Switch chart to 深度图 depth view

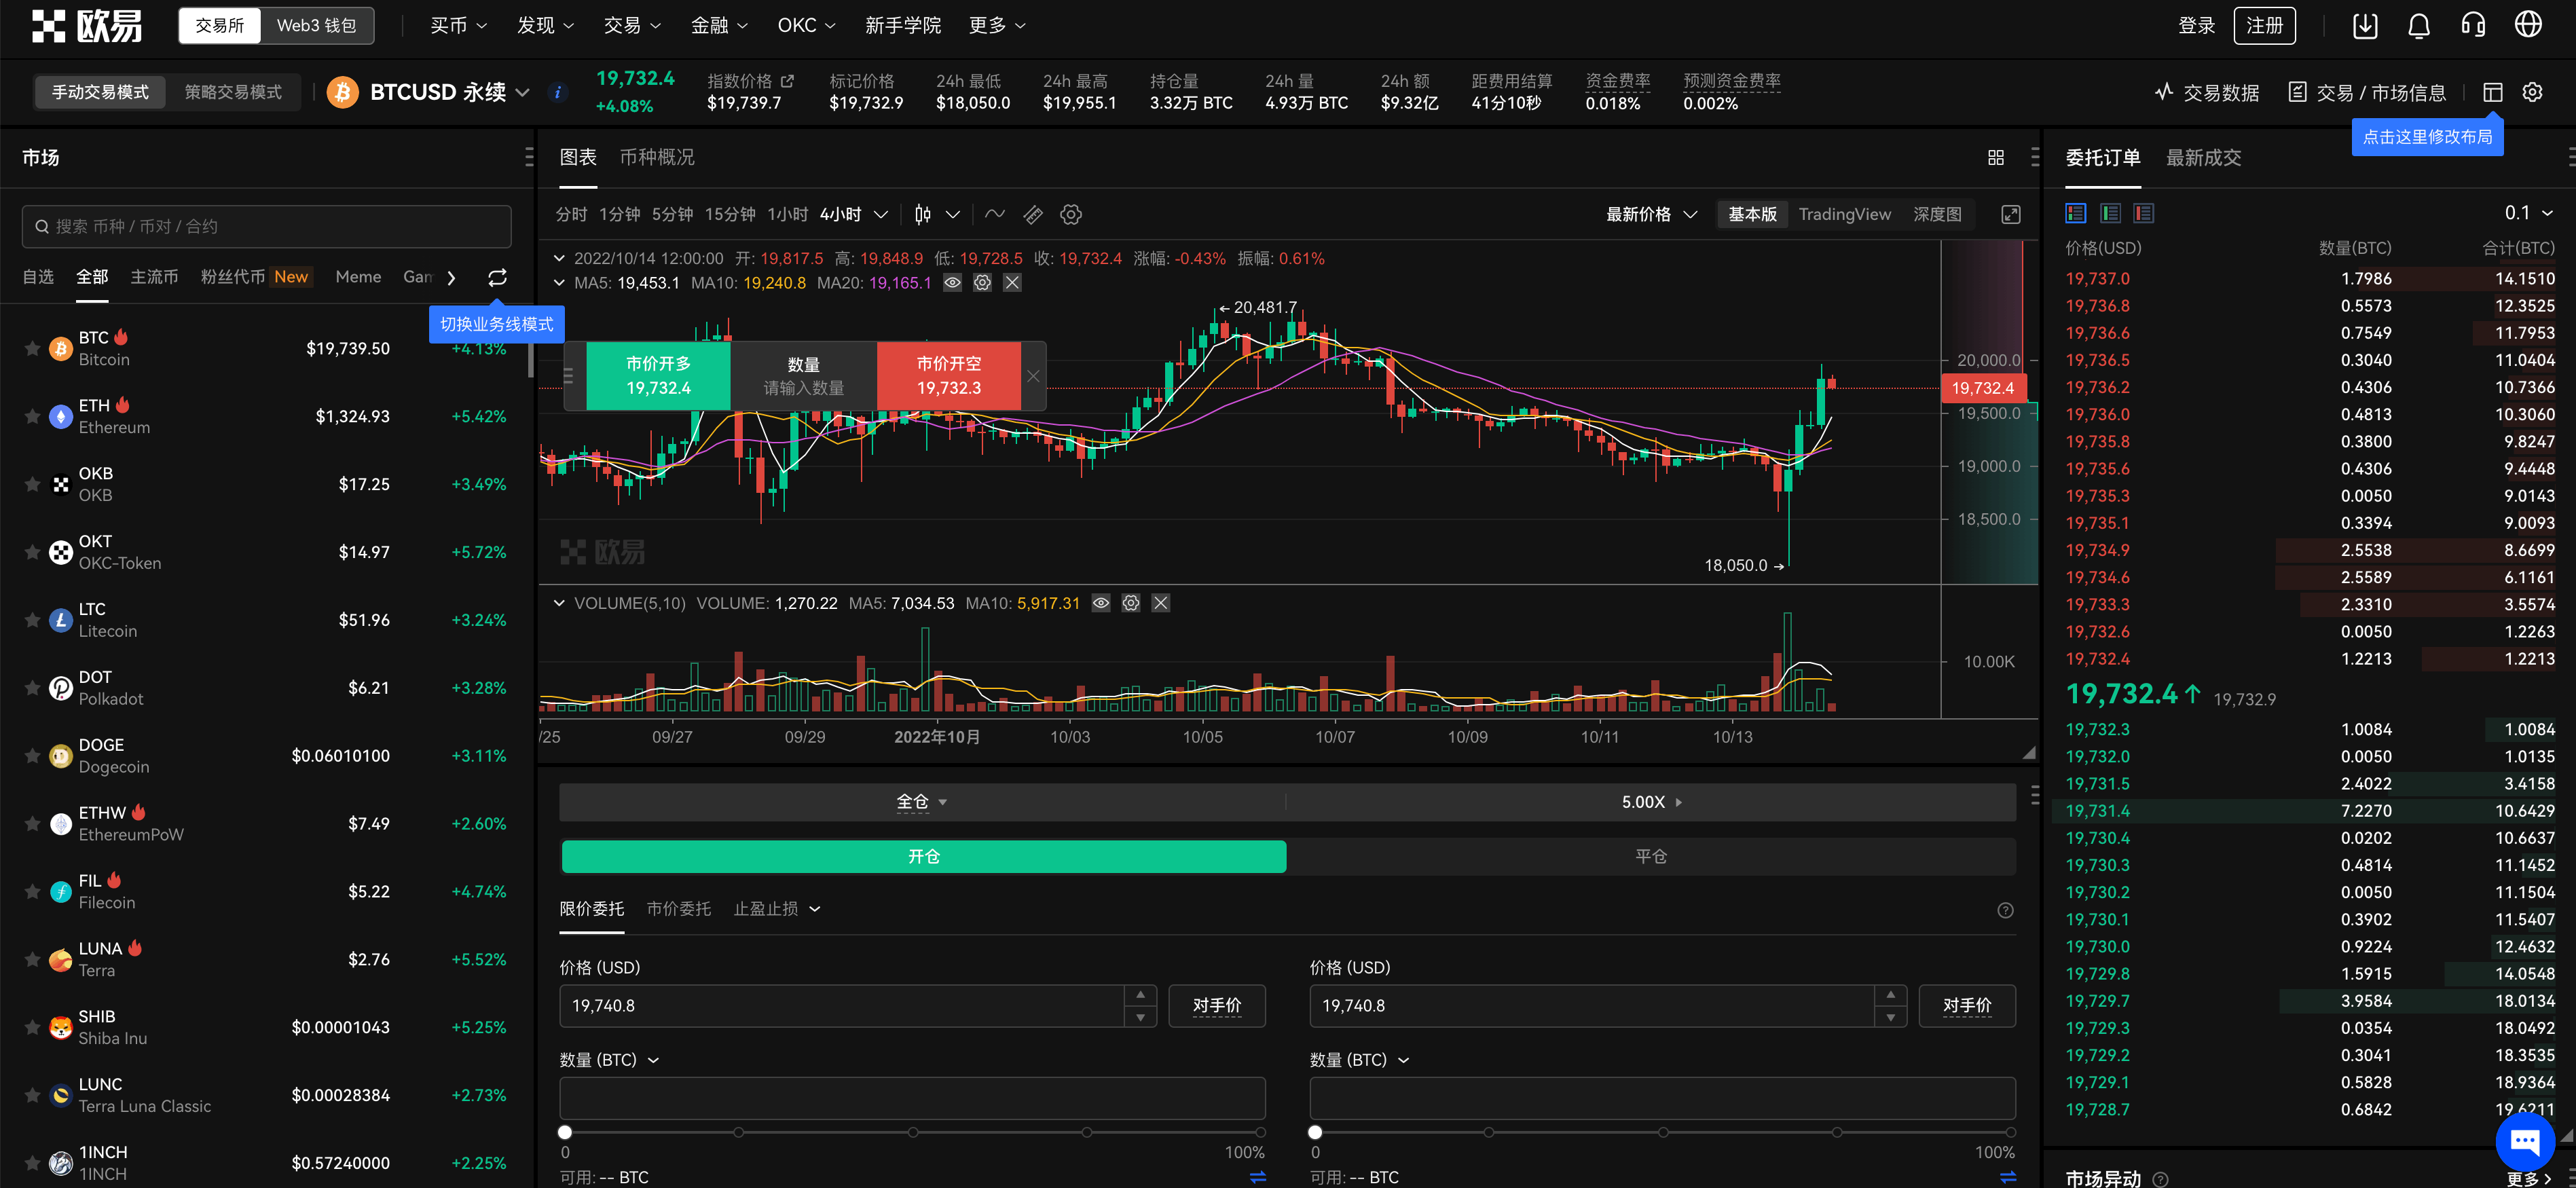[1936, 214]
